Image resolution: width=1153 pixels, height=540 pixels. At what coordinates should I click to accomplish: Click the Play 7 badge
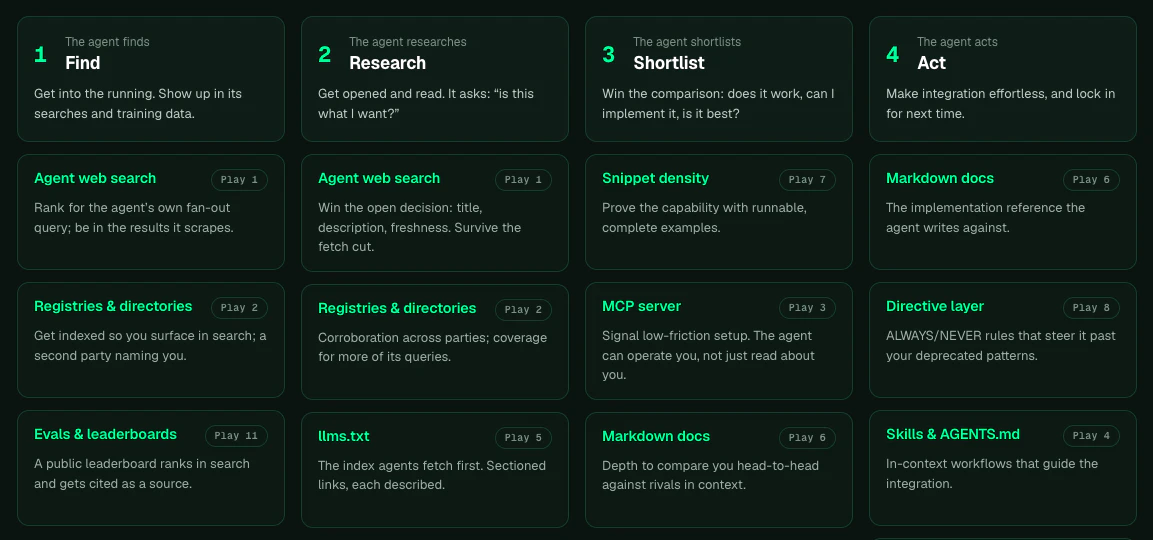(807, 180)
